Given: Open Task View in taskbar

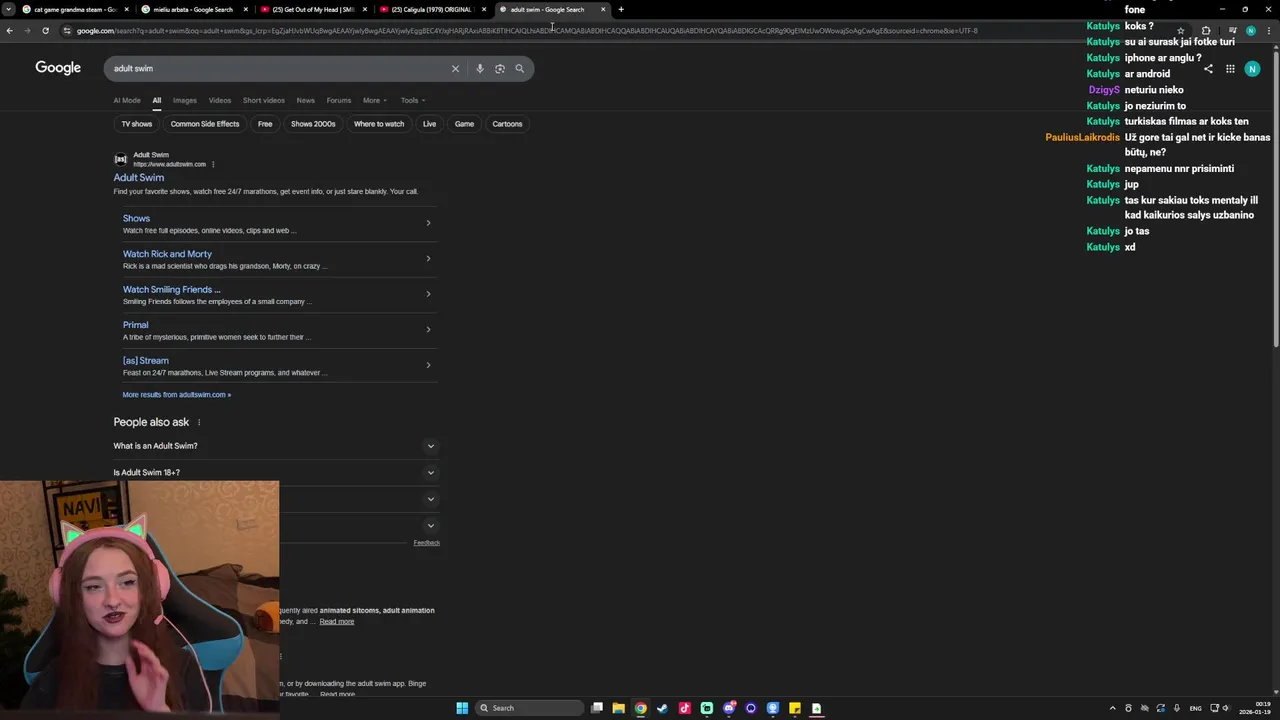Looking at the screenshot, I should [x=597, y=708].
